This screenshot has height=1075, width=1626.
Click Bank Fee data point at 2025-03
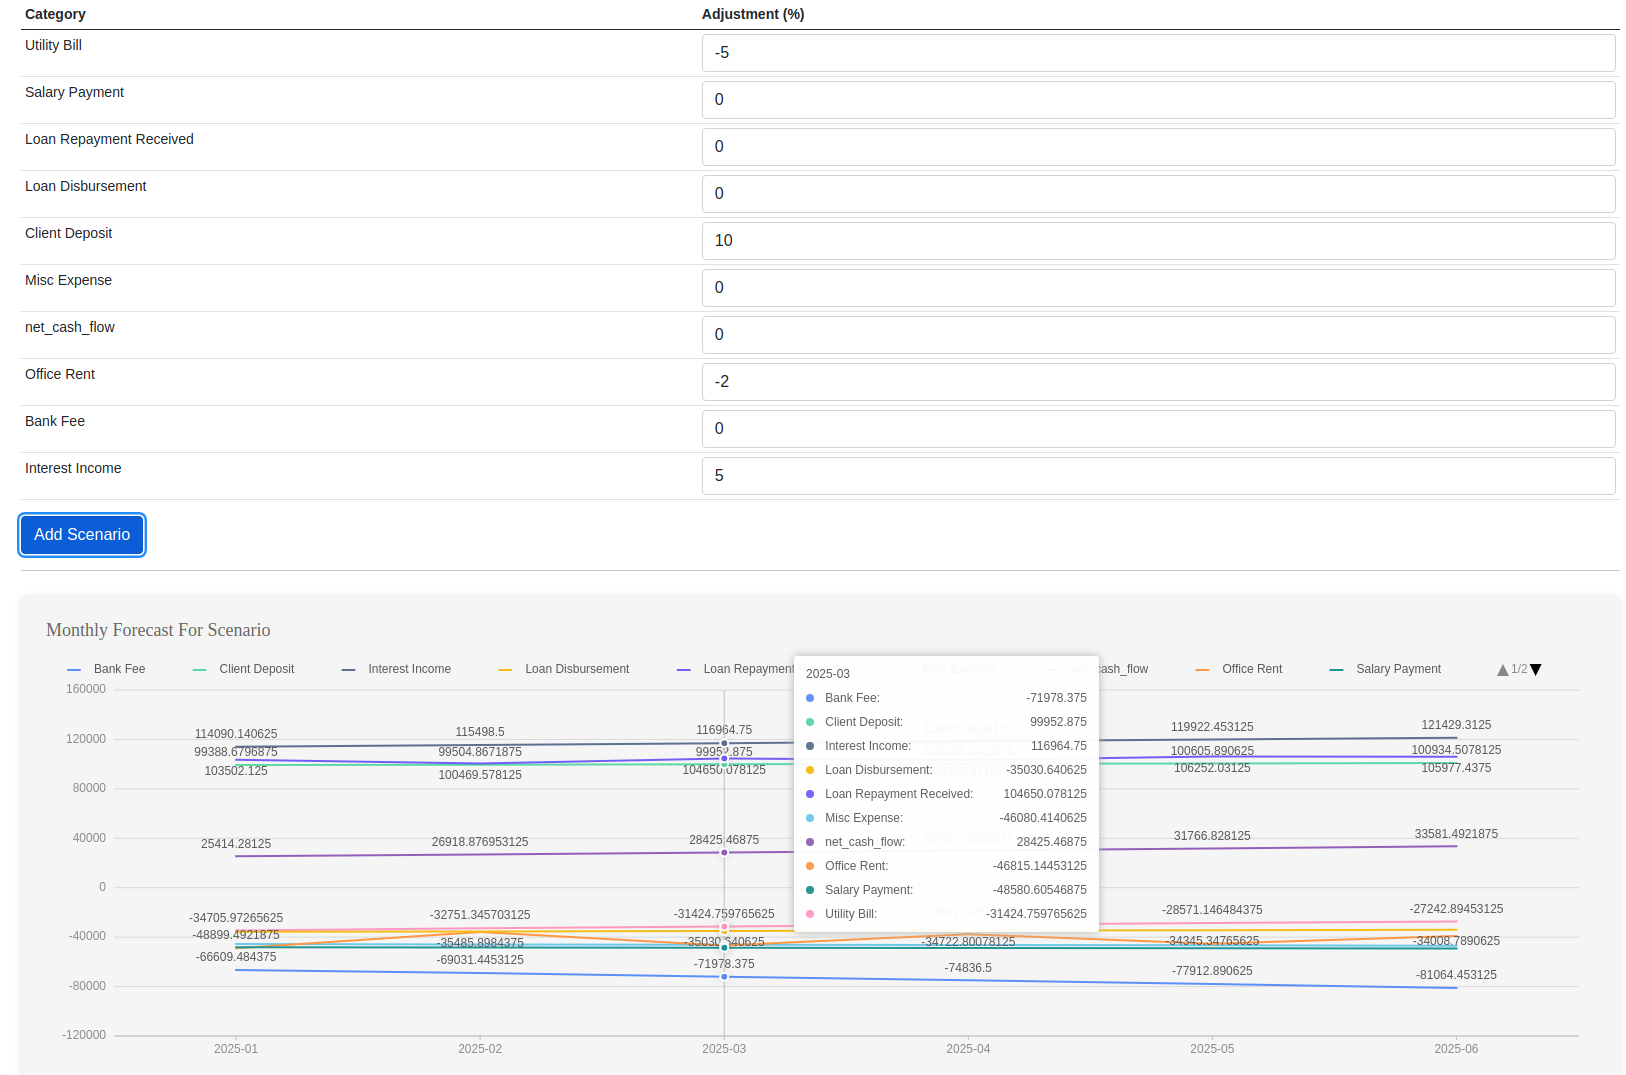click(x=724, y=977)
